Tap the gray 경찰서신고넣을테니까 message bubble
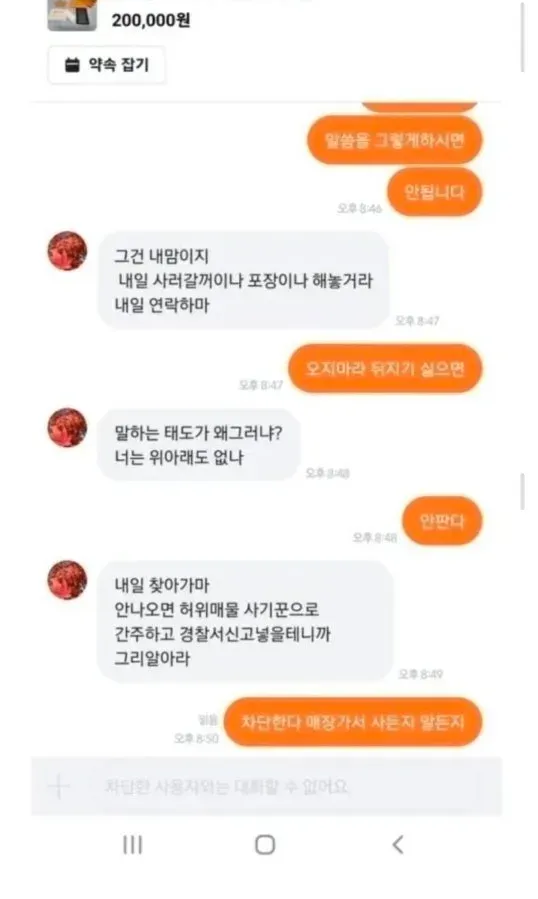The image size is (538, 899). (245, 622)
